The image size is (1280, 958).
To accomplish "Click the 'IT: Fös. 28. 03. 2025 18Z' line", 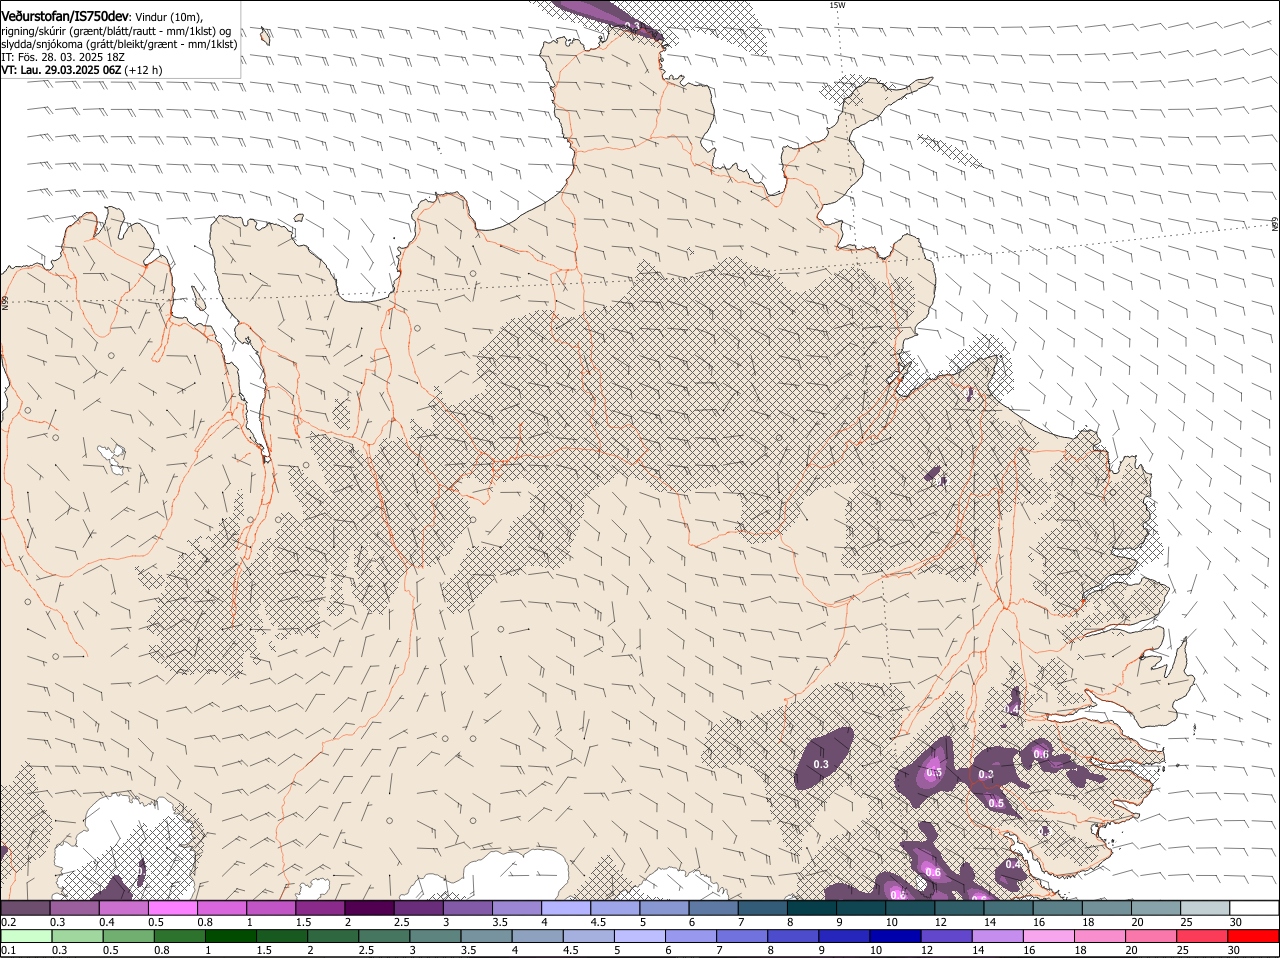I will pyautogui.click(x=63, y=57).
